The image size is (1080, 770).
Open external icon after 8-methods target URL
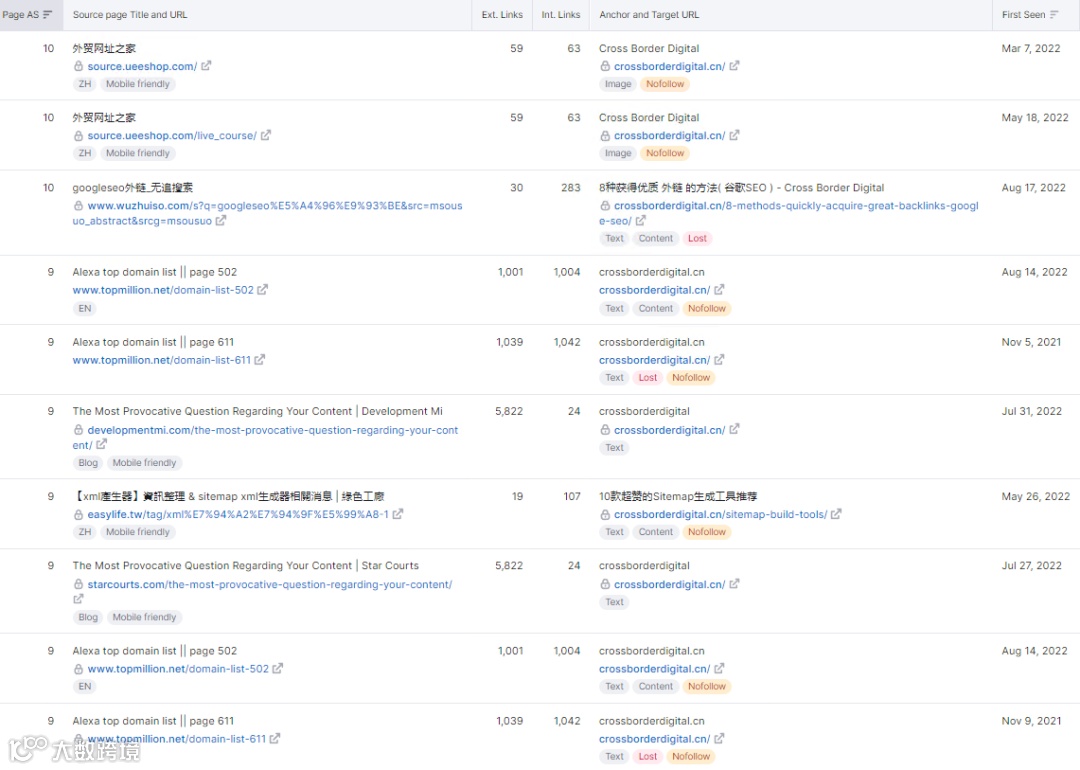[x=641, y=220]
